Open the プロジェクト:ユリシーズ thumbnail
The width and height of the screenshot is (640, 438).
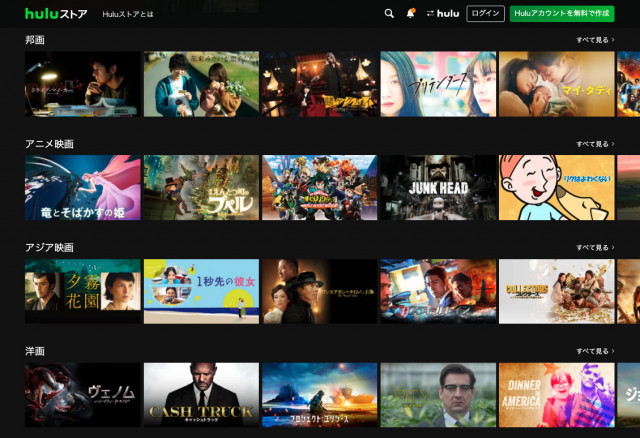[320, 395]
